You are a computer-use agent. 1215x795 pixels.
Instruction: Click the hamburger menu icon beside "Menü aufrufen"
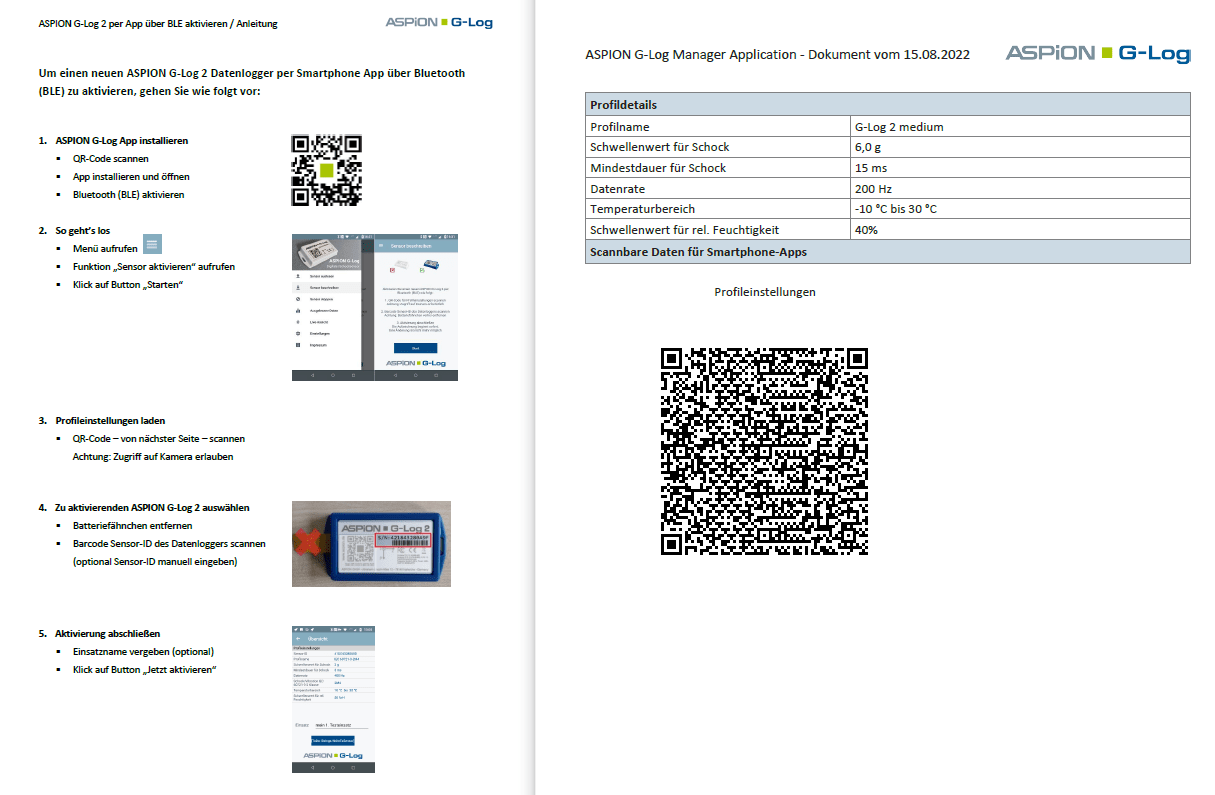pos(152,244)
